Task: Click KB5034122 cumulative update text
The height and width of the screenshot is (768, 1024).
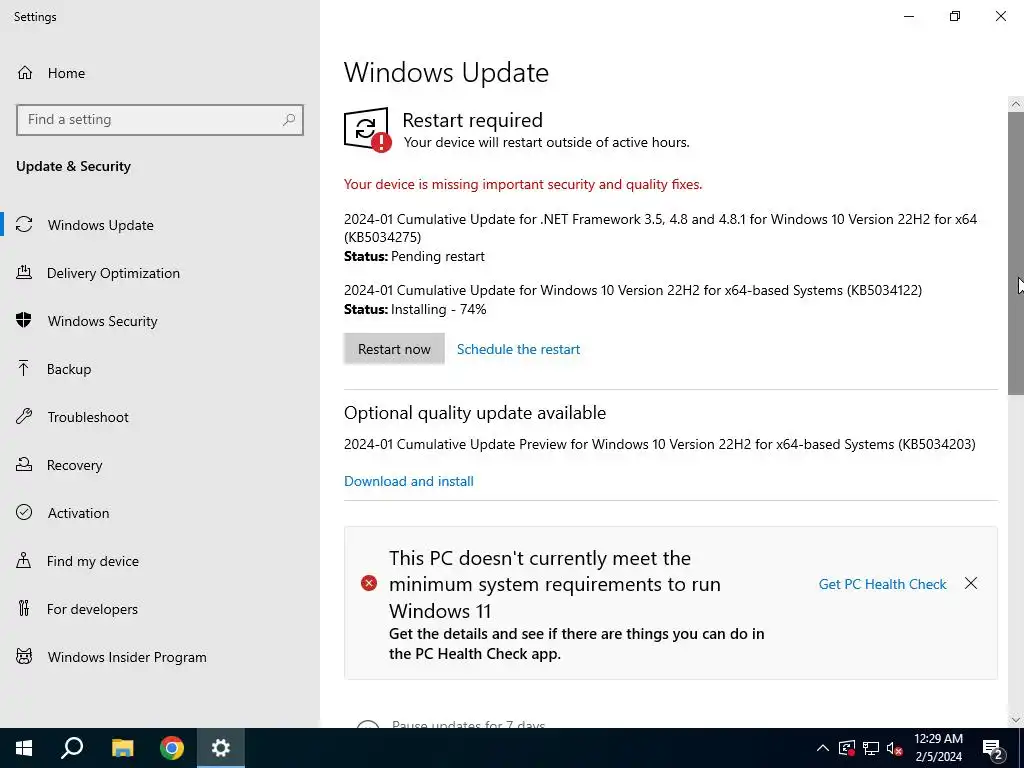Action: tap(633, 290)
